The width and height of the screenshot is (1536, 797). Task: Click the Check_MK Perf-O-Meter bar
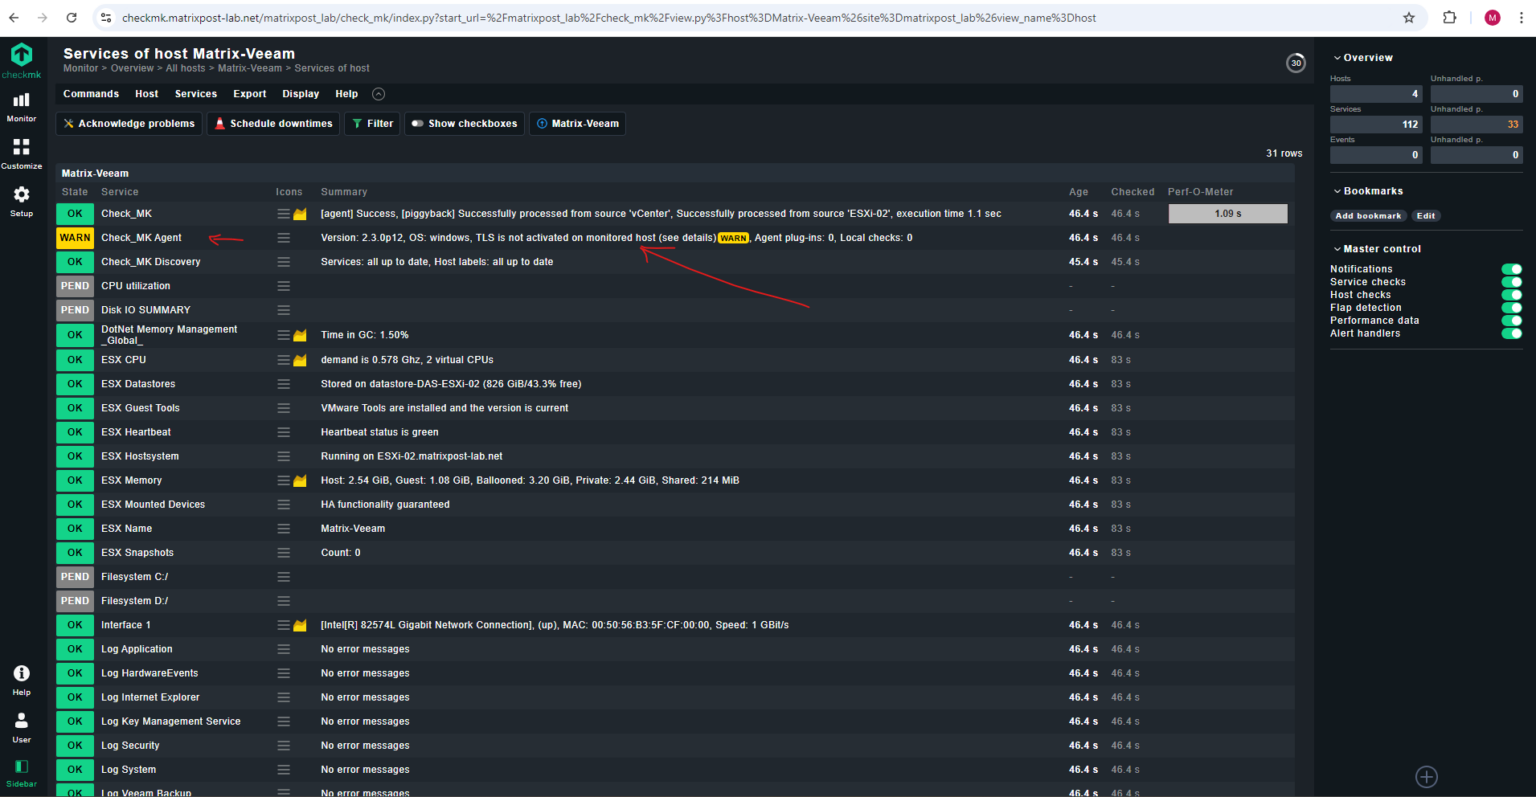pos(1228,214)
